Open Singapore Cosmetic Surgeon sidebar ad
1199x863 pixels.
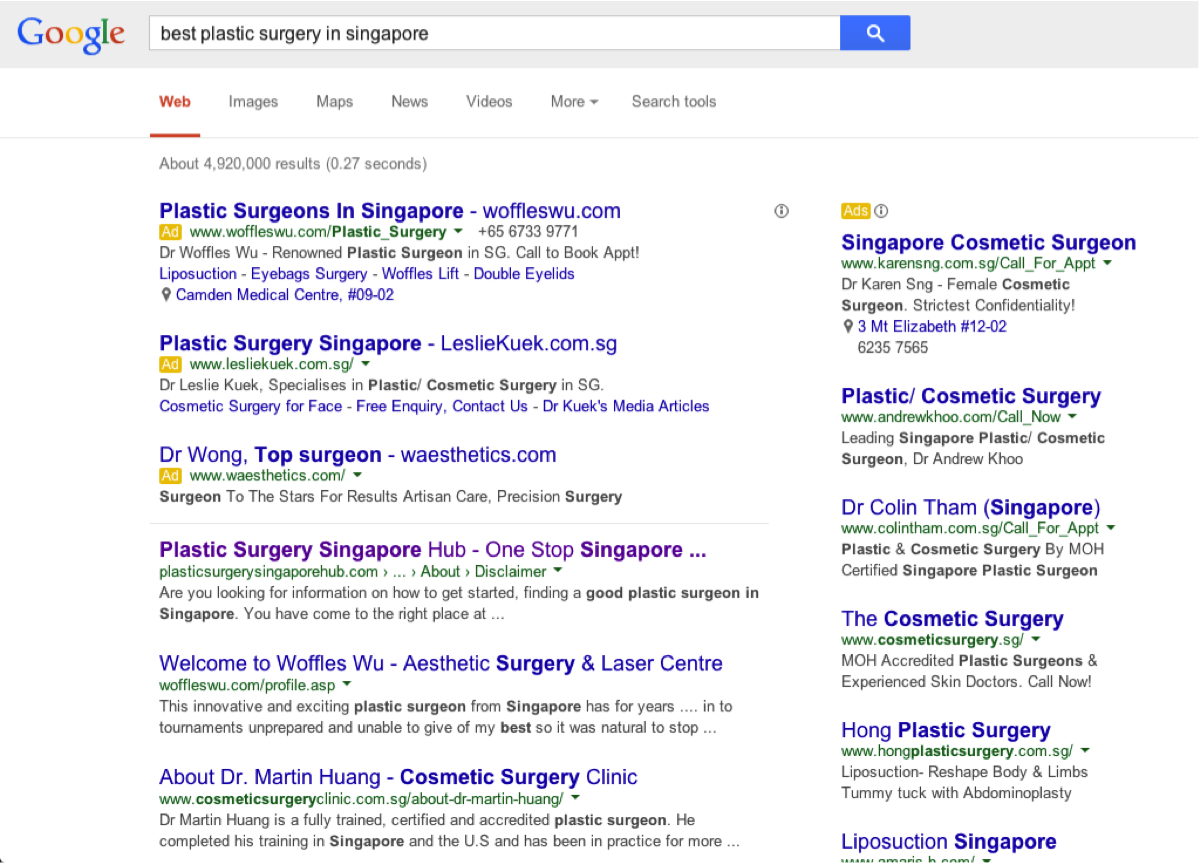coord(988,242)
